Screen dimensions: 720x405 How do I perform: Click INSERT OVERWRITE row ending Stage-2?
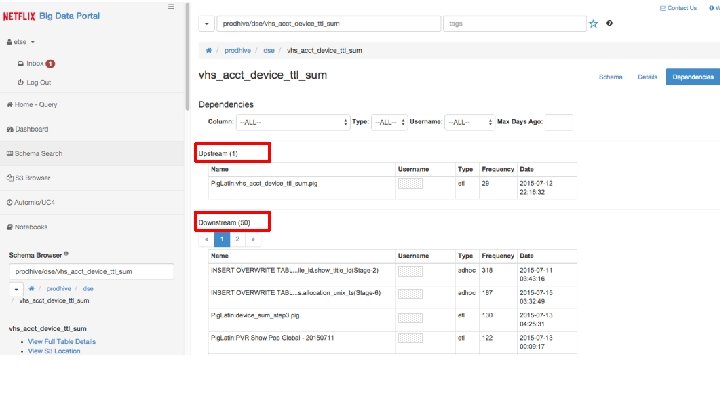[393, 275]
